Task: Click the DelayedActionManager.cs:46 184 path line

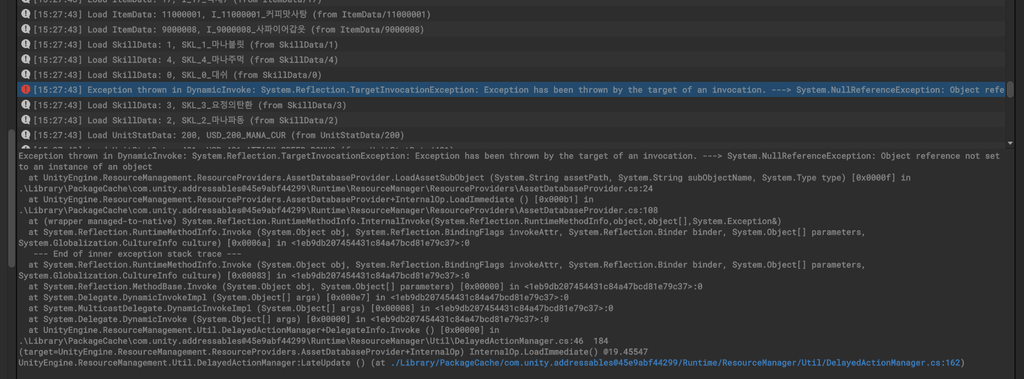Action: pyautogui.click(x=313, y=341)
